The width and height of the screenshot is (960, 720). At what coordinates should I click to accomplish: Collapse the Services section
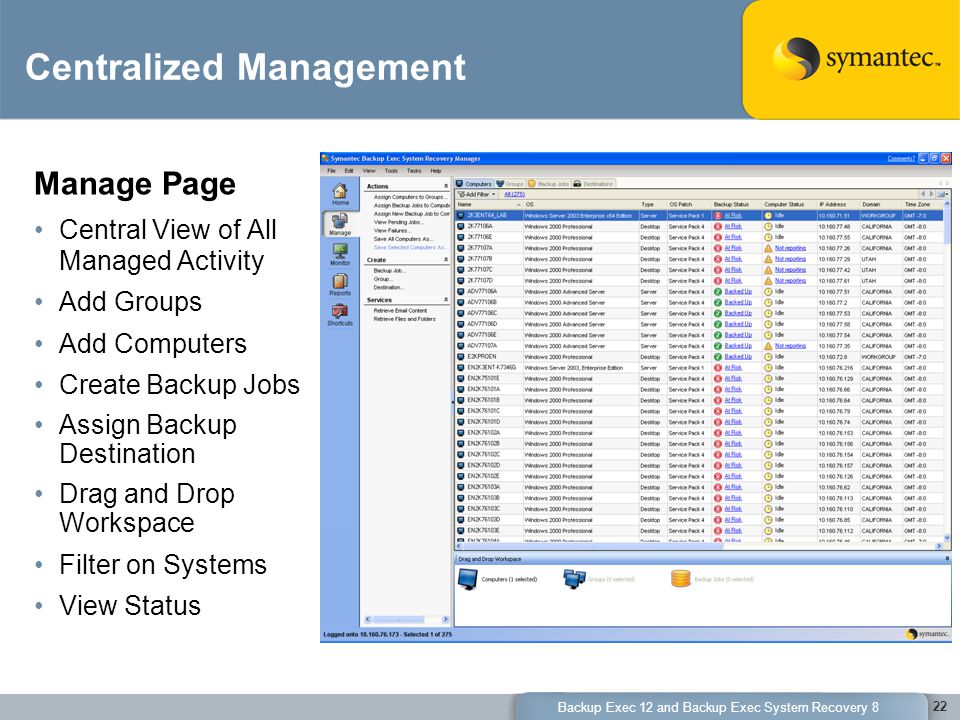446,299
